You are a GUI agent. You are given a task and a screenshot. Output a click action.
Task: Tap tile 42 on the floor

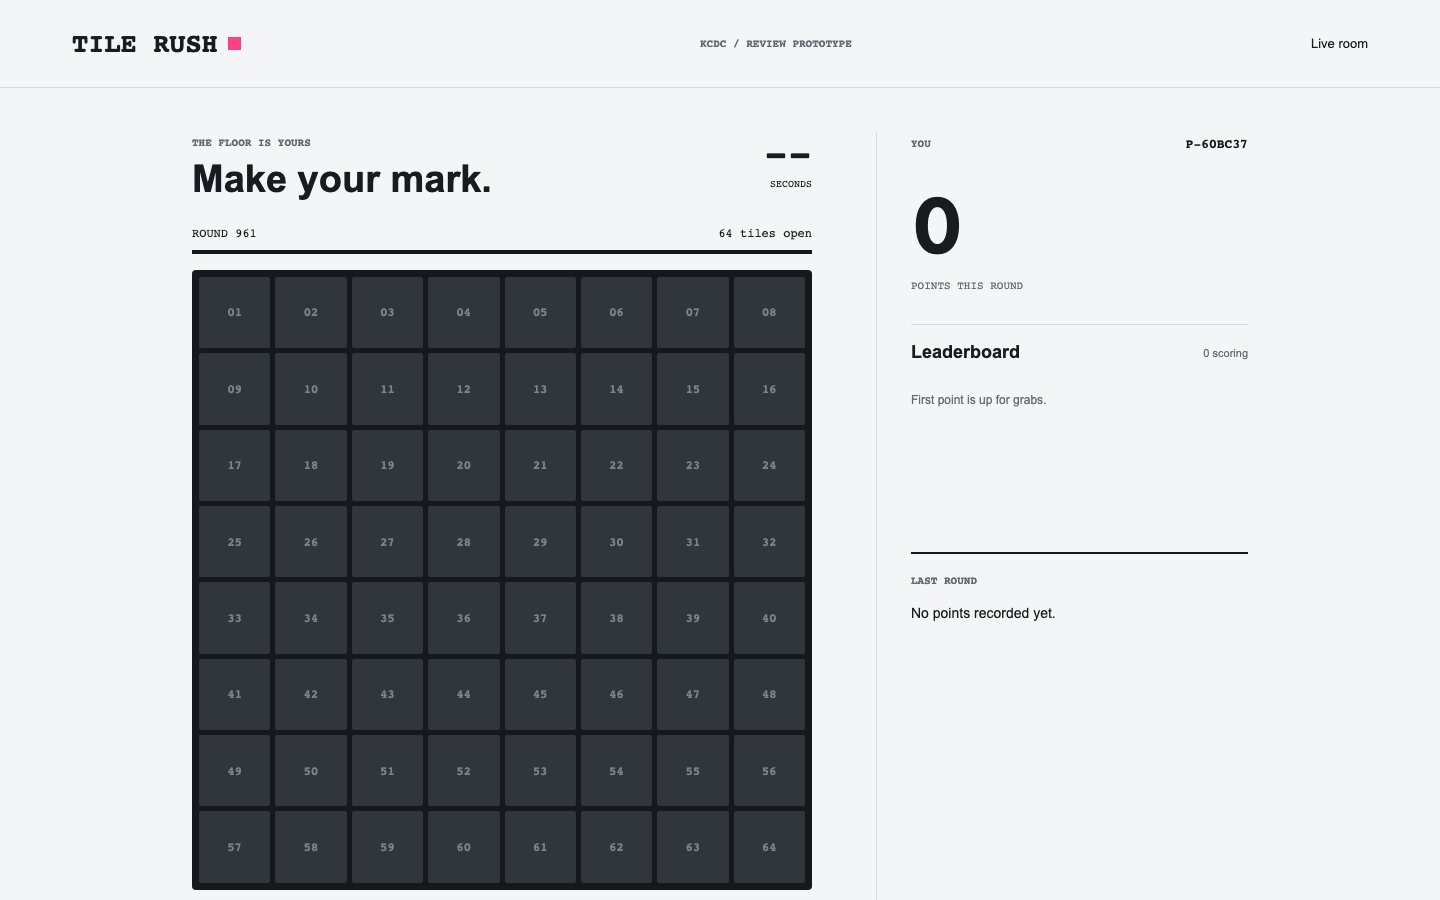(311, 694)
